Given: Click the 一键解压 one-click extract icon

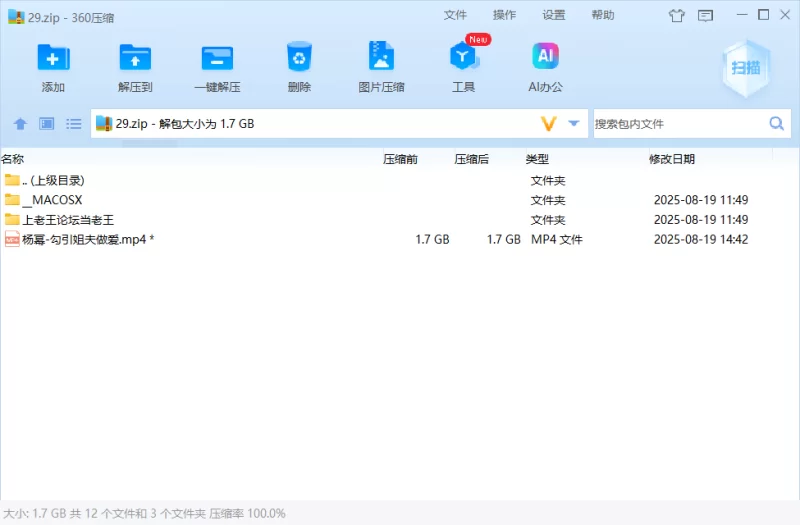Looking at the screenshot, I should [217, 57].
